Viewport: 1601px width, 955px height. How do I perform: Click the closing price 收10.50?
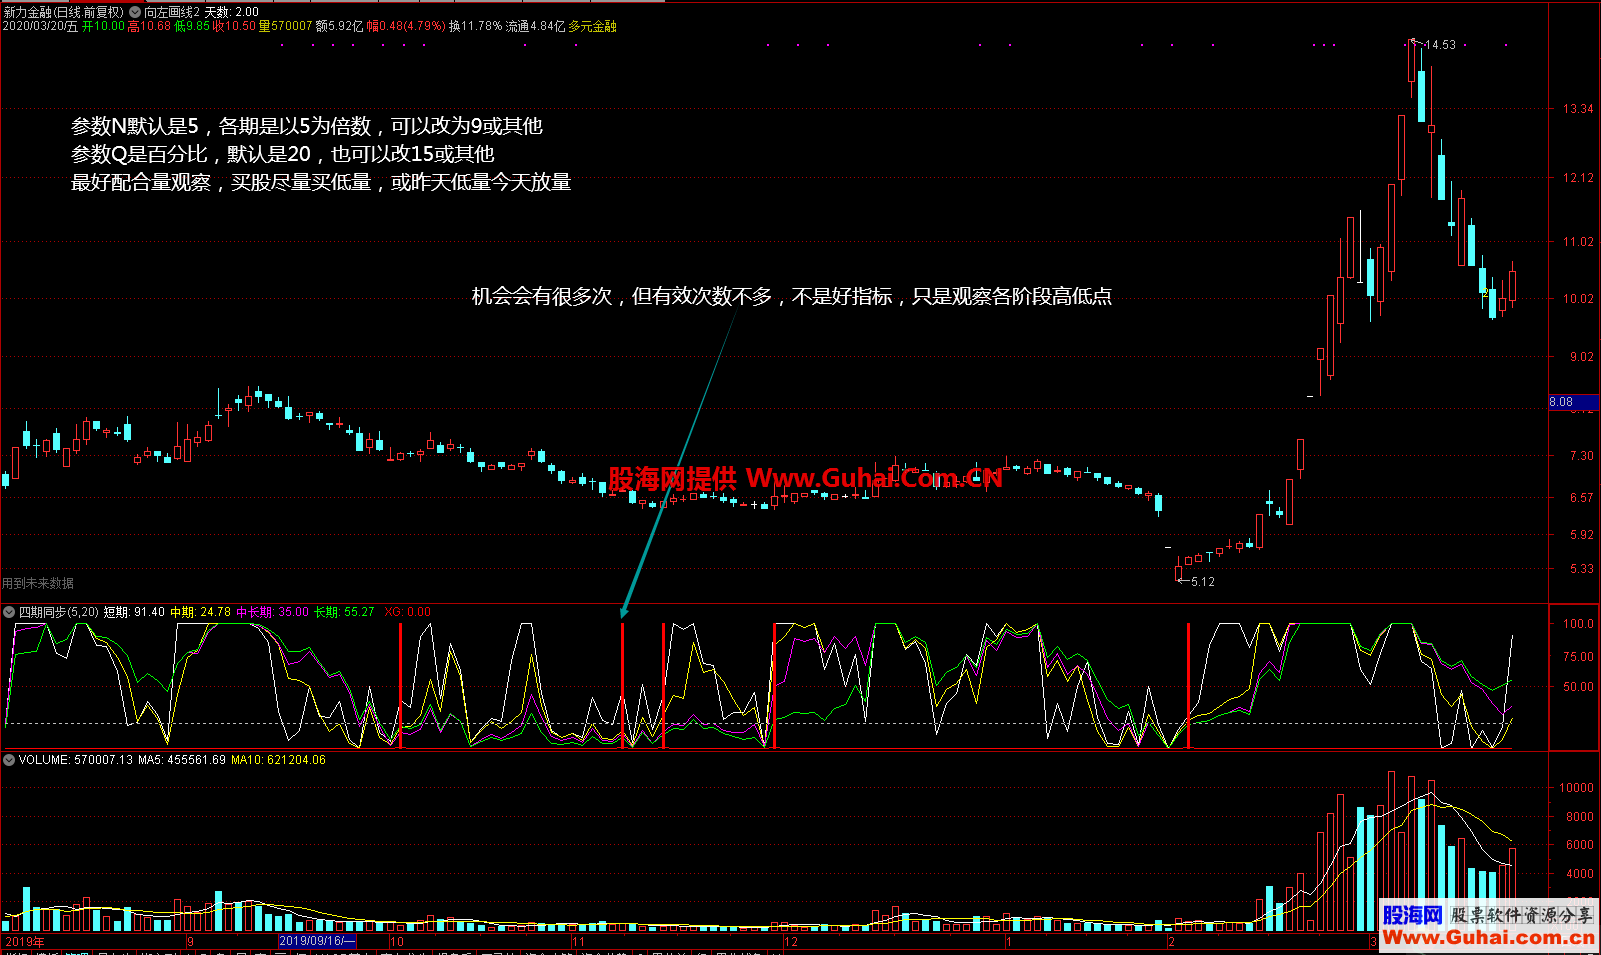pyautogui.click(x=234, y=26)
